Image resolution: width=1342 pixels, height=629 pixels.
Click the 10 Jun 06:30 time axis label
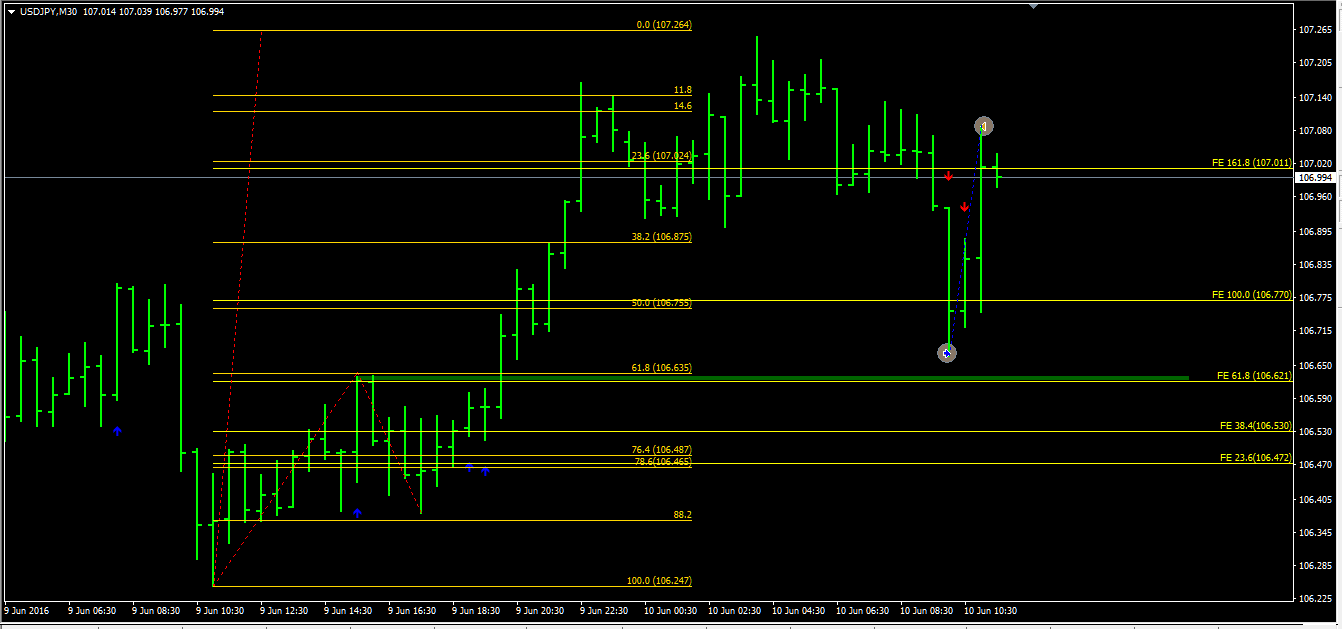862,610
